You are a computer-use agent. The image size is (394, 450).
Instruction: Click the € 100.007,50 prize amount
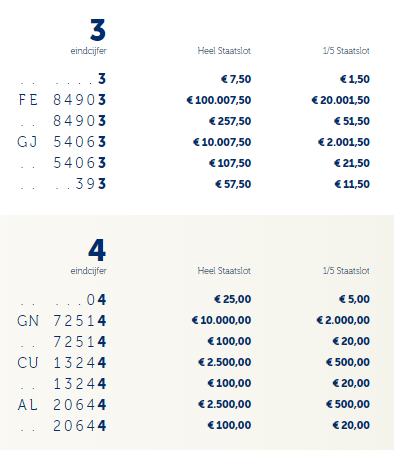click(x=219, y=100)
